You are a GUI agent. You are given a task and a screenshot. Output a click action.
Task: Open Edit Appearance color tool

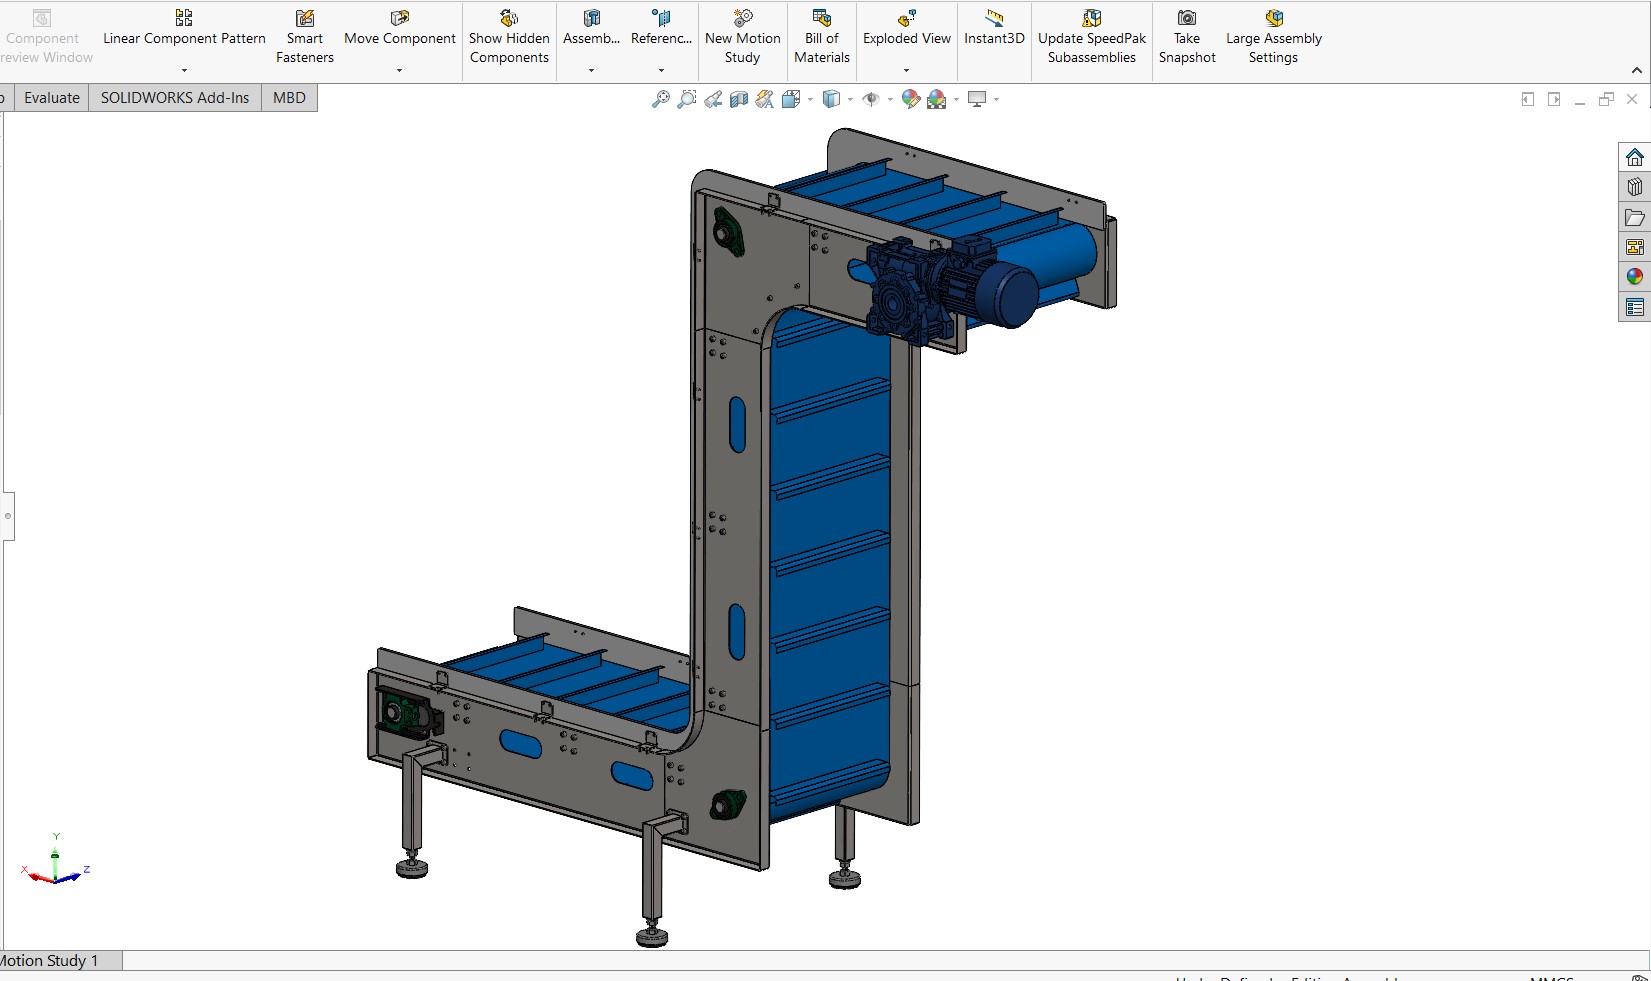(x=911, y=99)
